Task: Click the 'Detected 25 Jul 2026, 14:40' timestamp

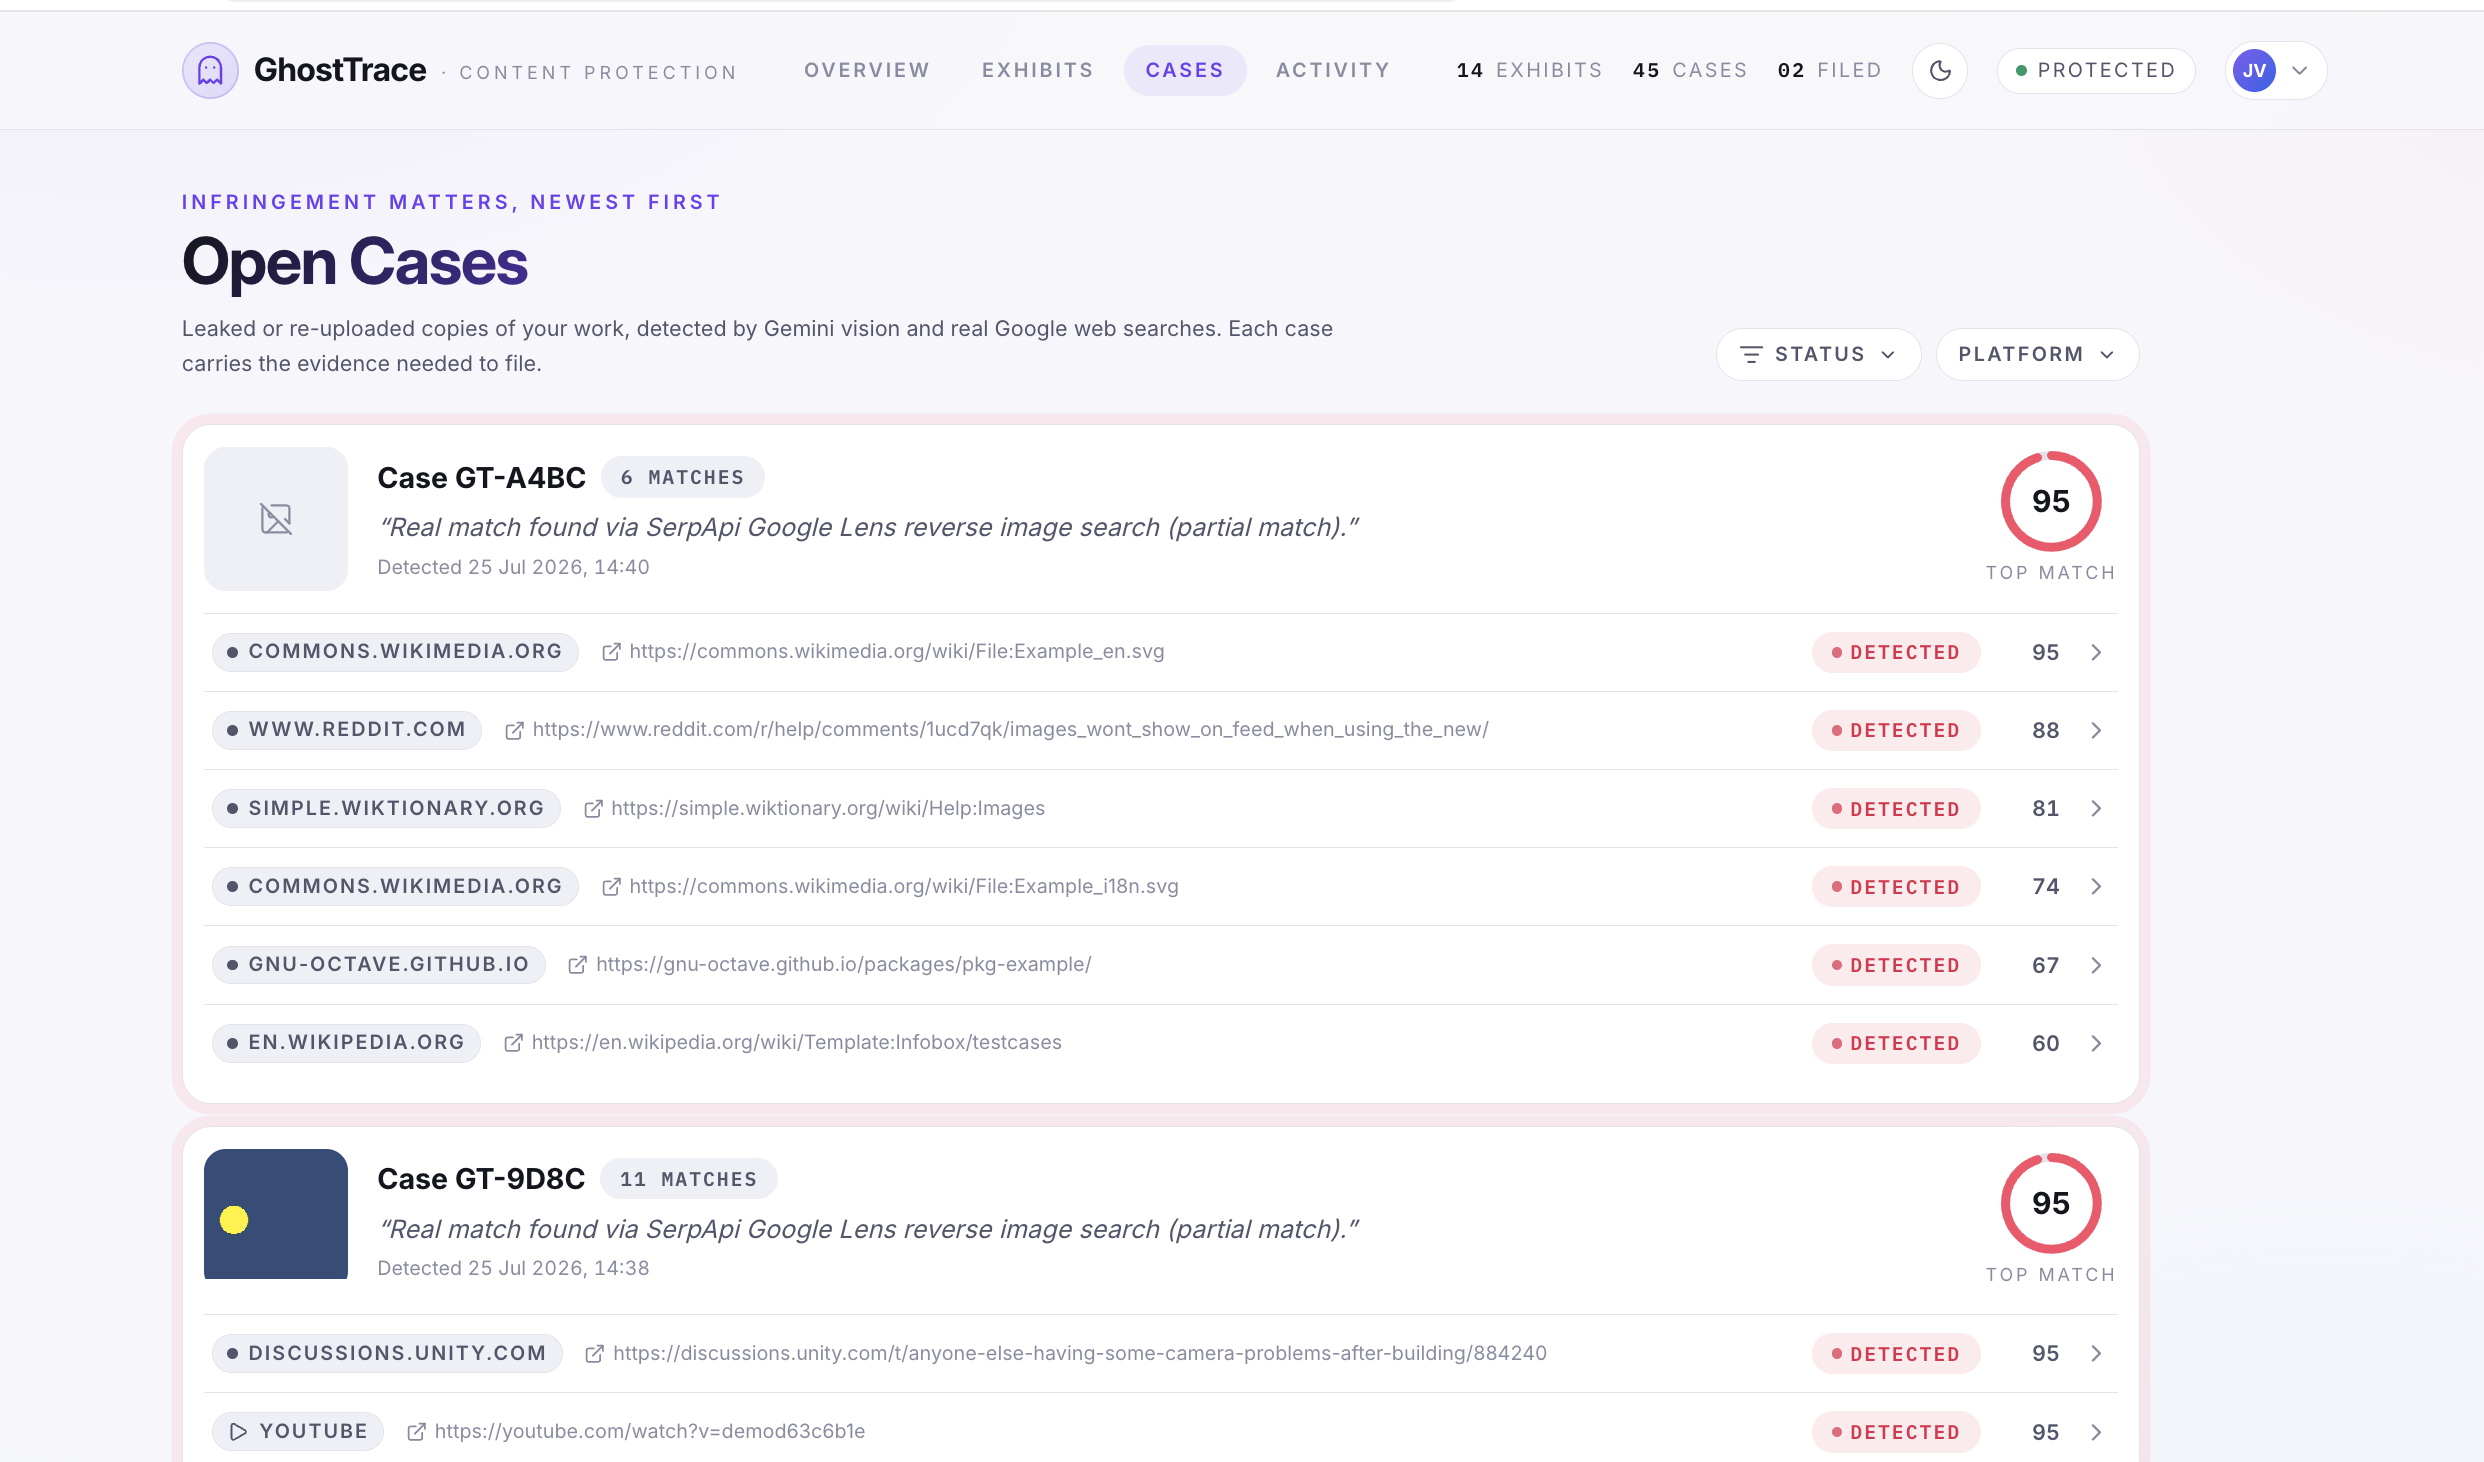Action: click(x=513, y=567)
